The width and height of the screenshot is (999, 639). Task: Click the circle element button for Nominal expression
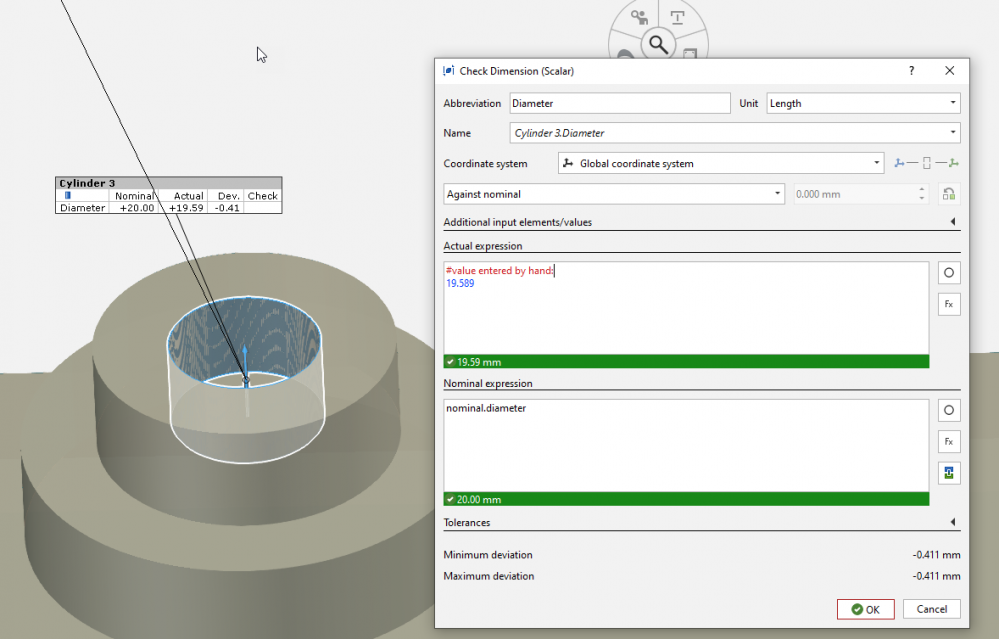tap(949, 410)
